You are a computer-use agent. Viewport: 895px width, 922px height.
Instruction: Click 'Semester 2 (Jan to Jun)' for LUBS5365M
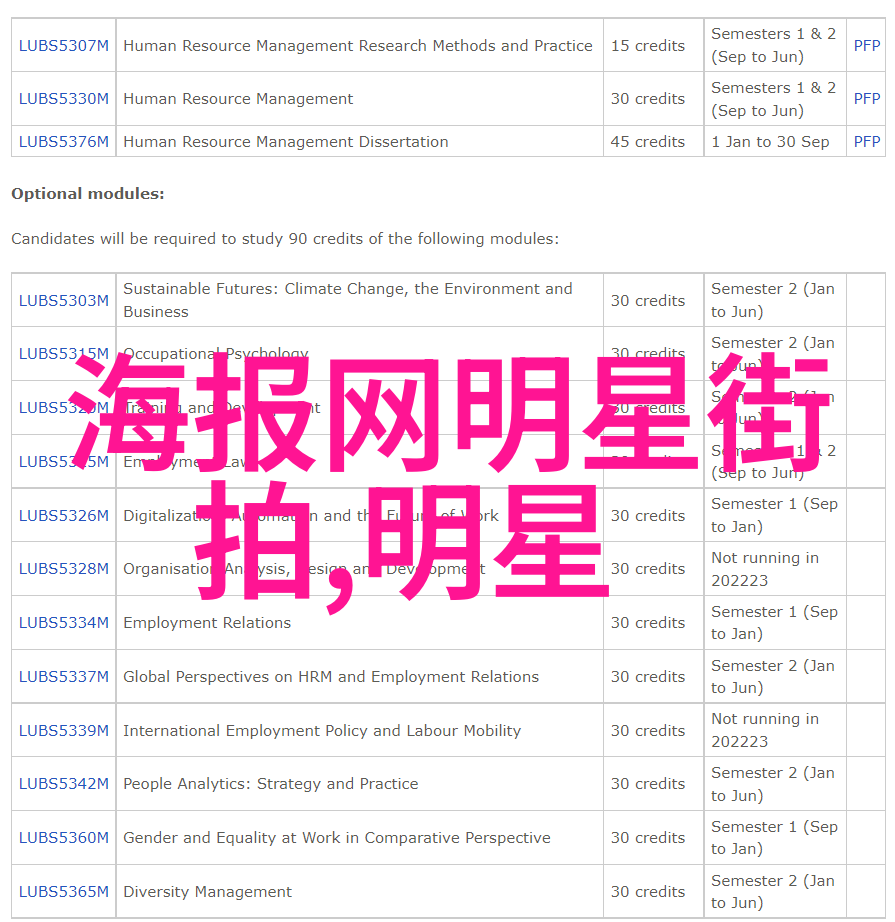point(773,891)
